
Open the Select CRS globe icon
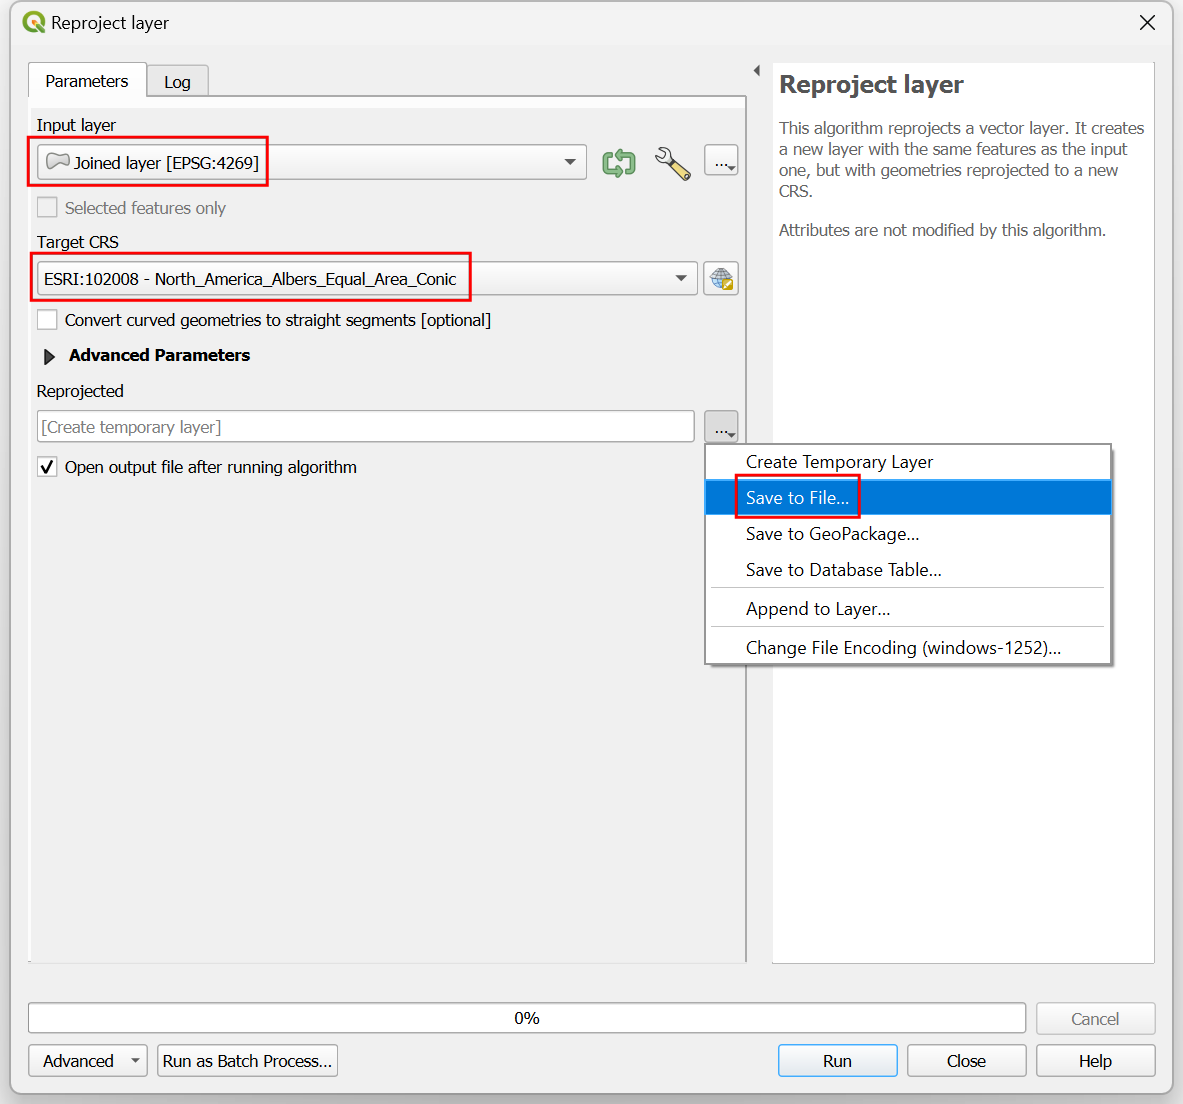[721, 279]
